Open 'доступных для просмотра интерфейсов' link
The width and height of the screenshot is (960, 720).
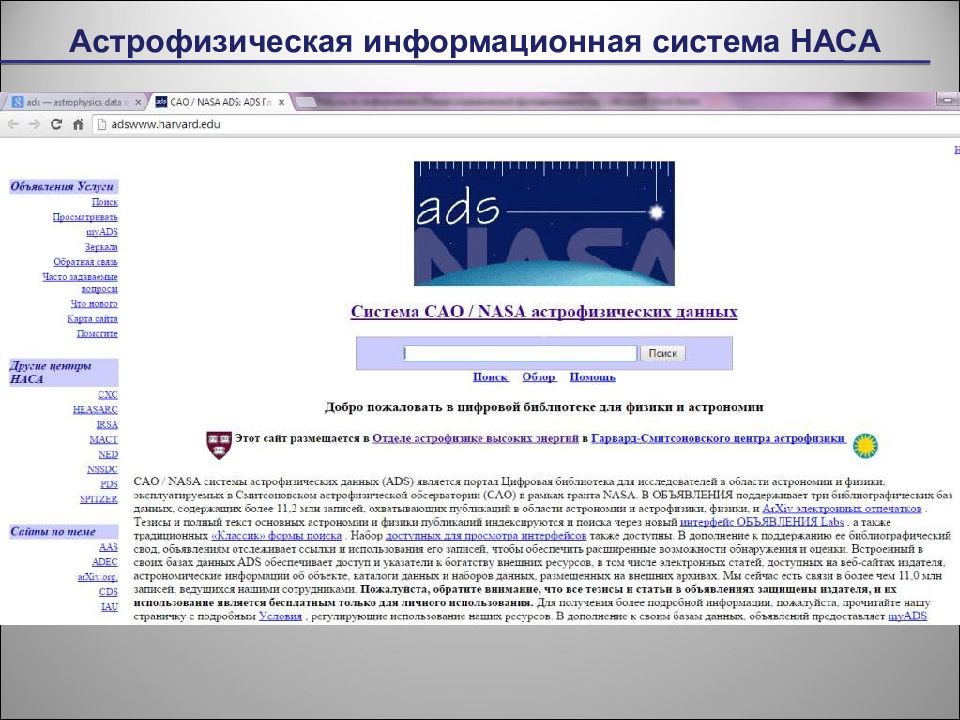point(486,536)
